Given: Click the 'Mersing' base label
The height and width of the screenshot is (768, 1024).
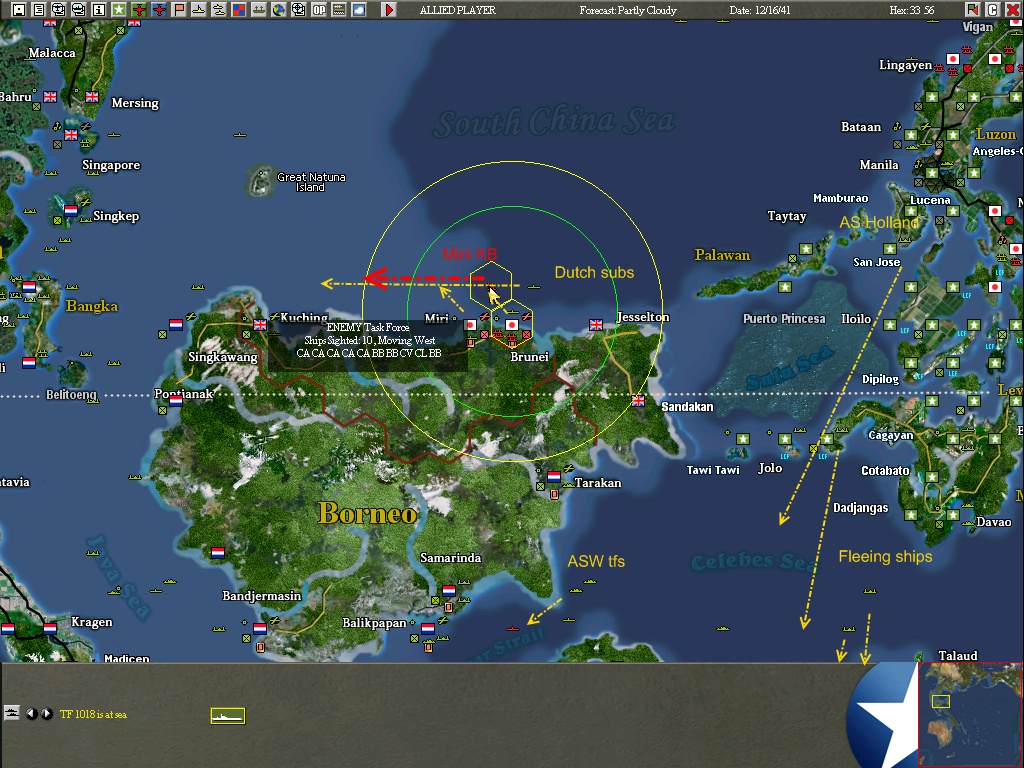Looking at the screenshot, I should [x=135, y=103].
